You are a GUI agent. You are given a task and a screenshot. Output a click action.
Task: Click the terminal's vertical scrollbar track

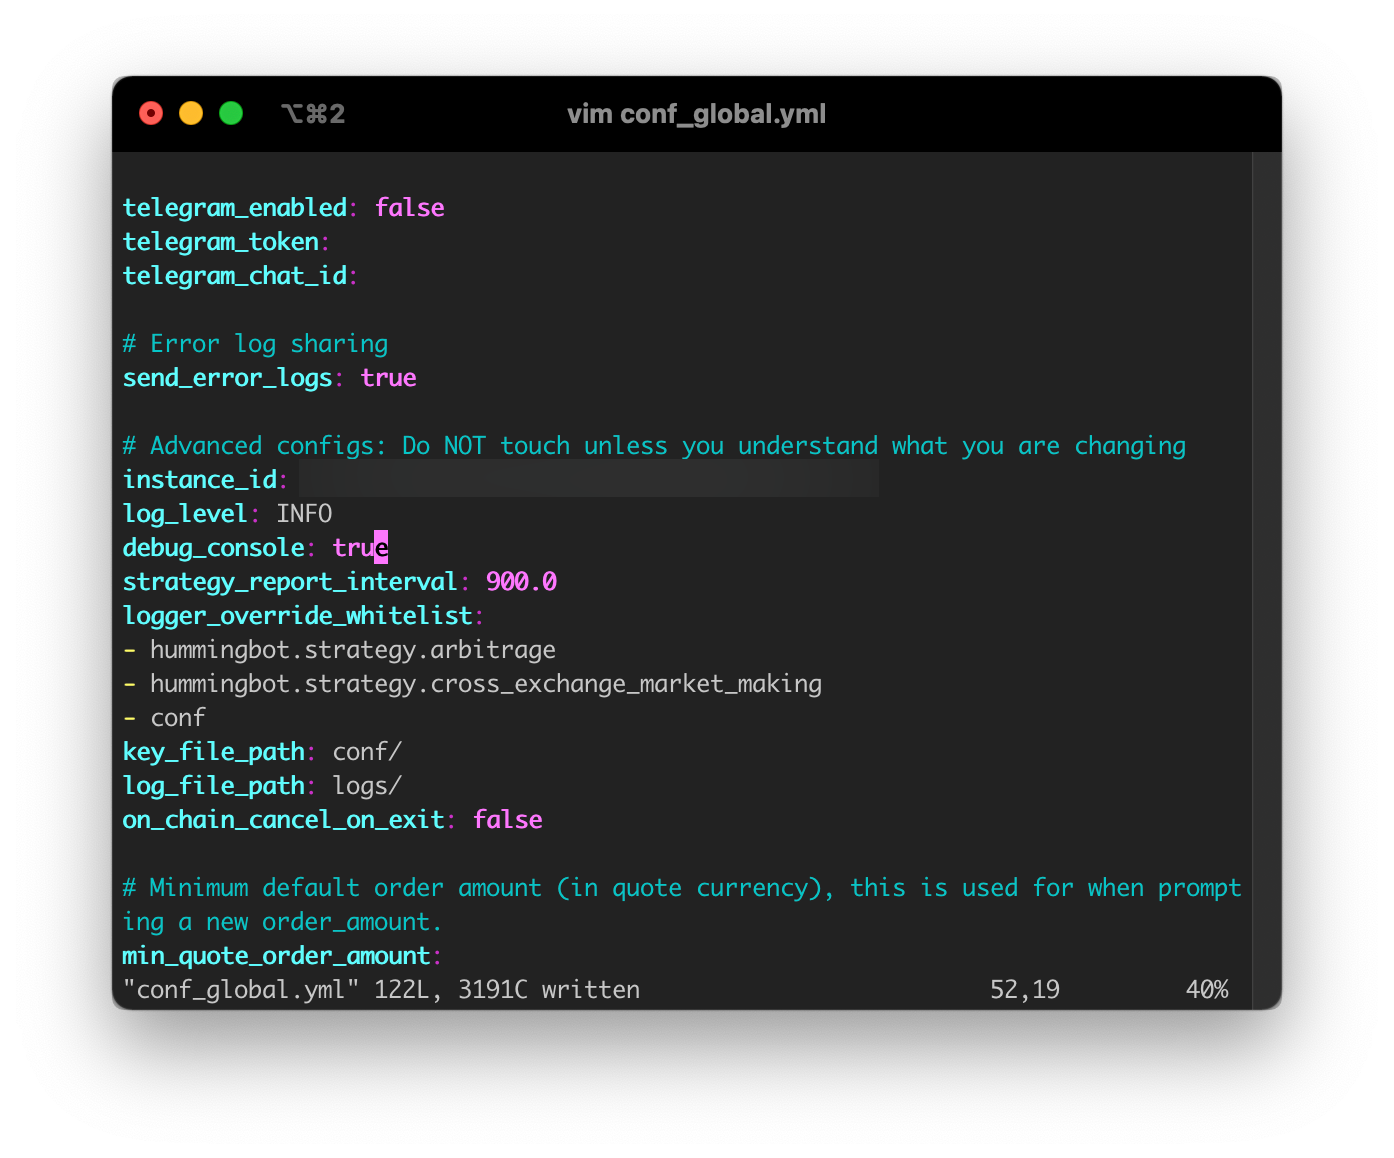[x=1267, y=580]
